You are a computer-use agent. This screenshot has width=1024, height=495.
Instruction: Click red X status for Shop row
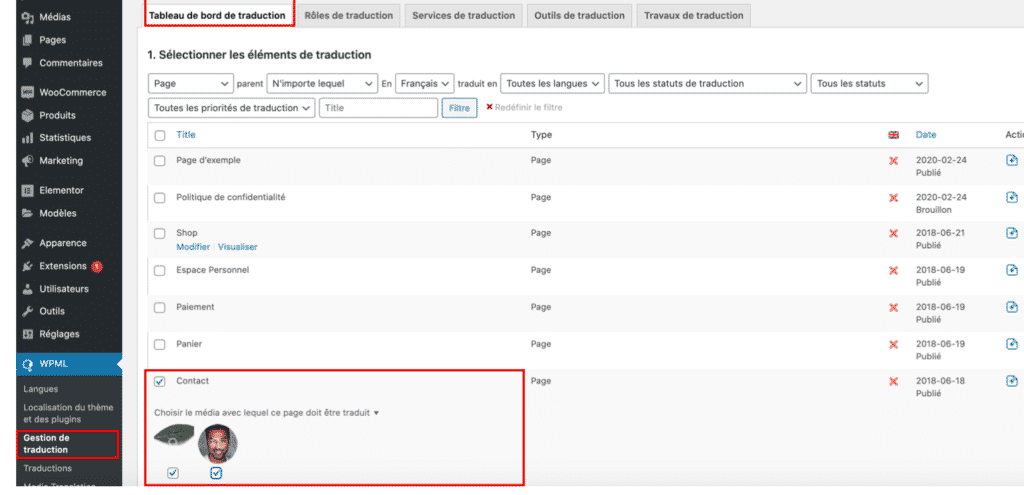tap(893, 234)
